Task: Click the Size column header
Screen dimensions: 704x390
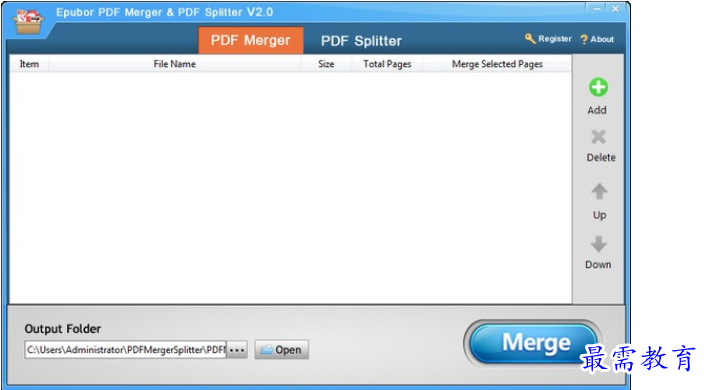Action: pyautogui.click(x=326, y=64)
